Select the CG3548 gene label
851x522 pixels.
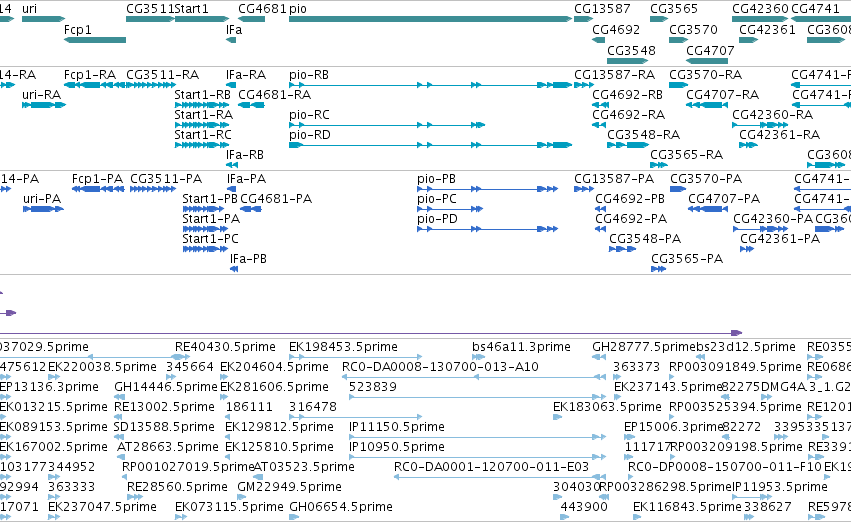pyautogui.click(x=631, y=50)
